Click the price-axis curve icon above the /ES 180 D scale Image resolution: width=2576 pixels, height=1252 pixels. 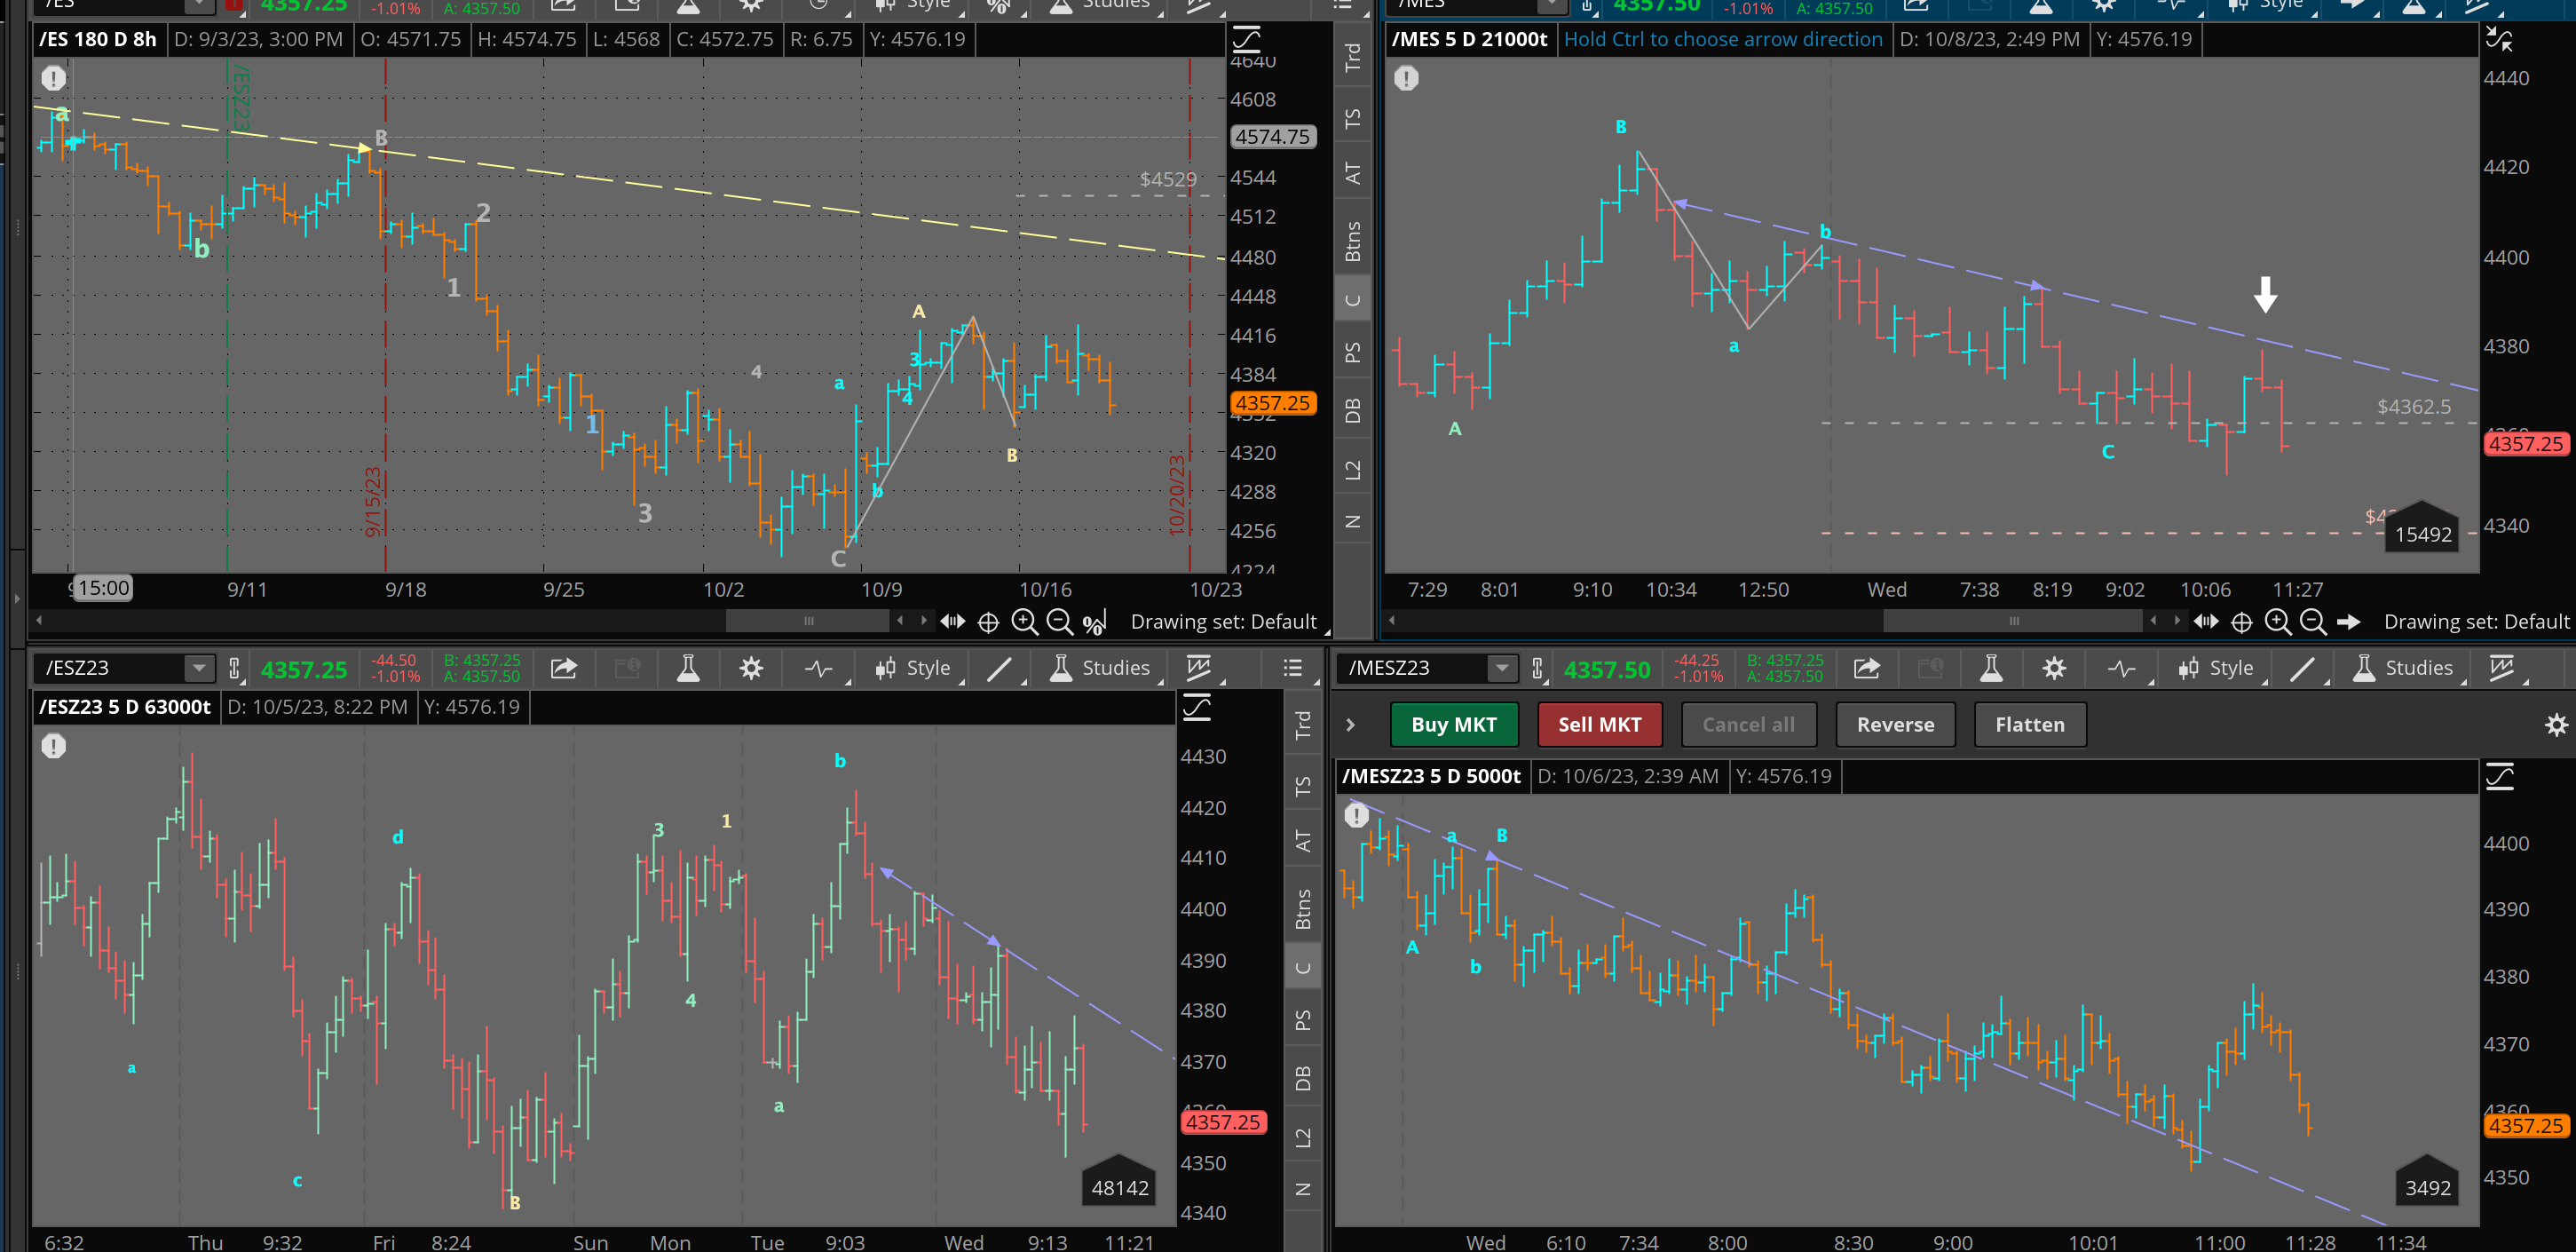pyautogui.click(x=1247, y=40)
